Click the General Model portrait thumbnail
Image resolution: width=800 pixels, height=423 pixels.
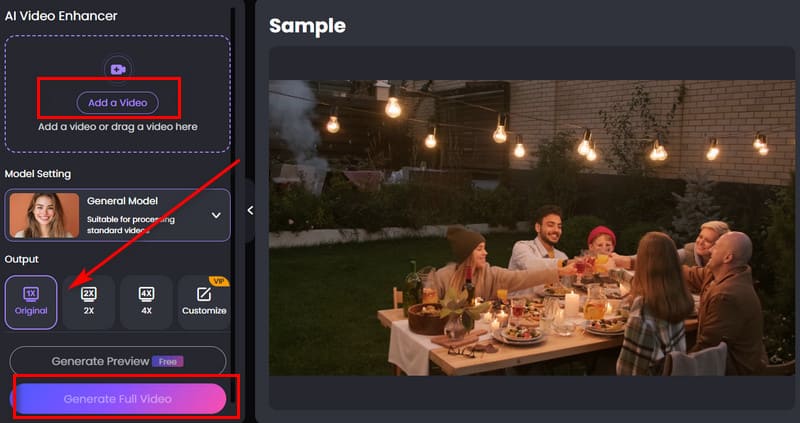[44, 215]
